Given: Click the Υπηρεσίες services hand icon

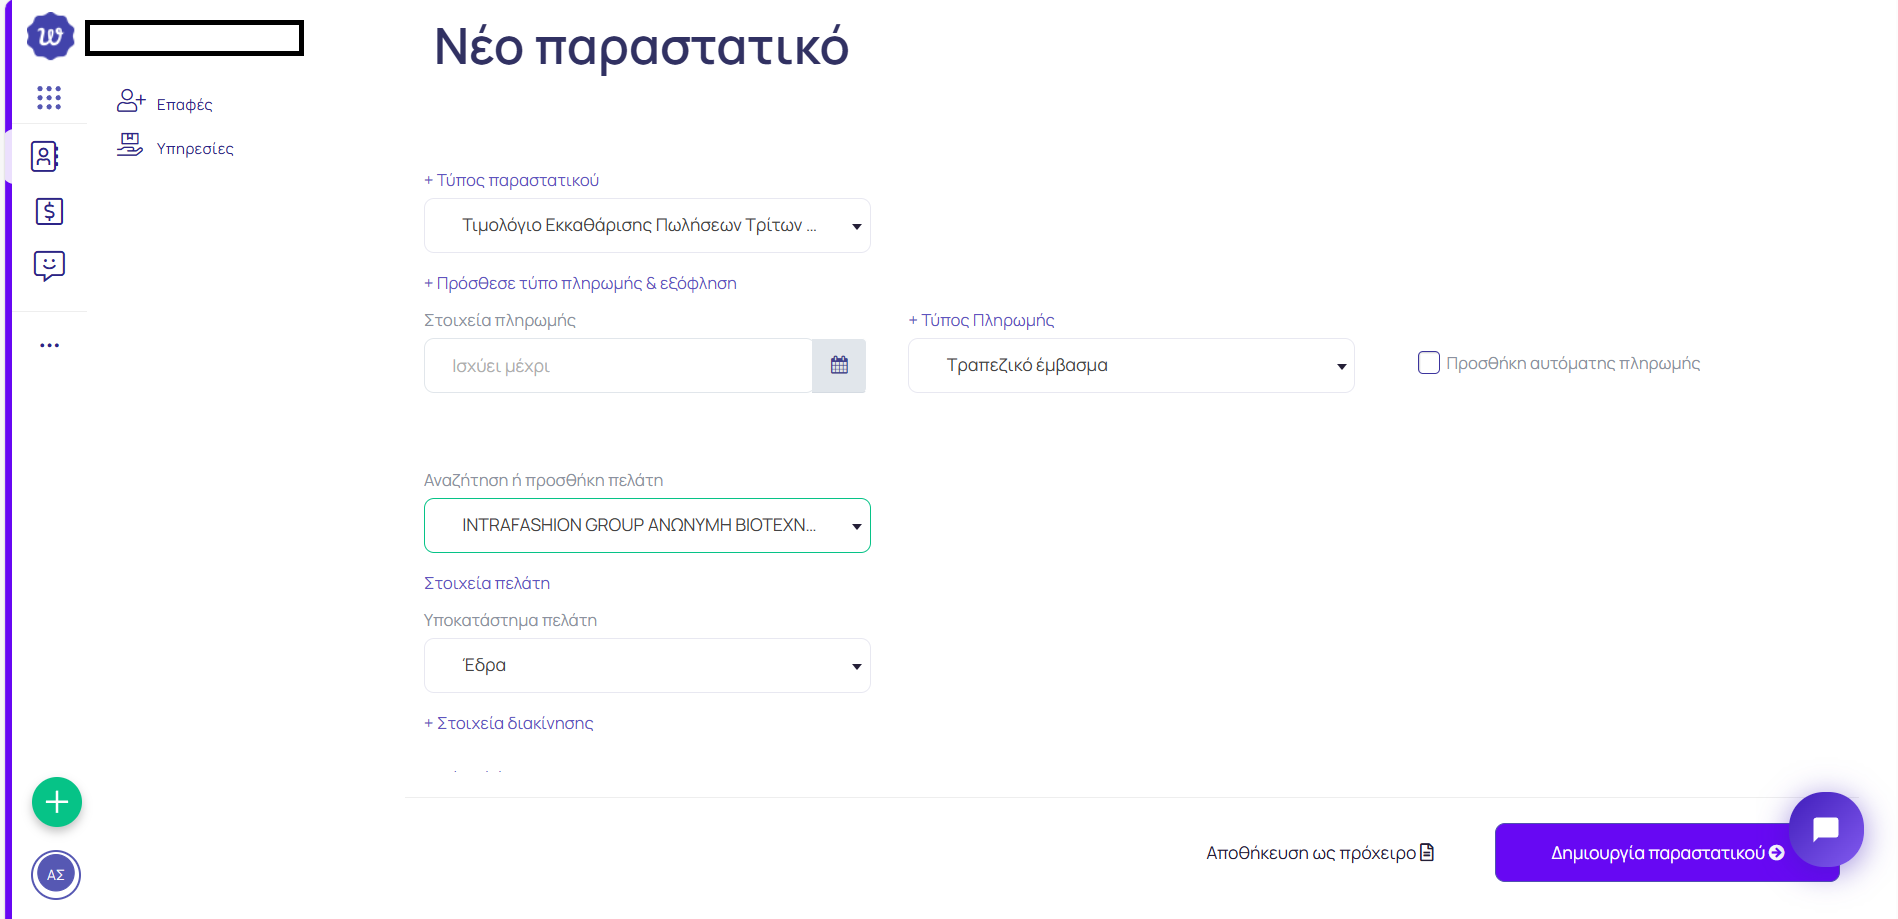Looking at the screenshot, I should pyautogui.click(x=130, y=146).
